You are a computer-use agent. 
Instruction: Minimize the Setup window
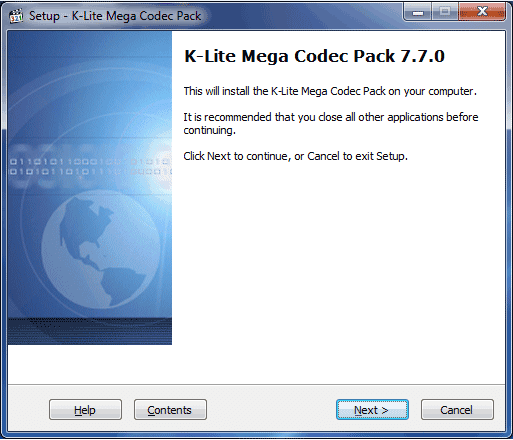pos(418,13)
